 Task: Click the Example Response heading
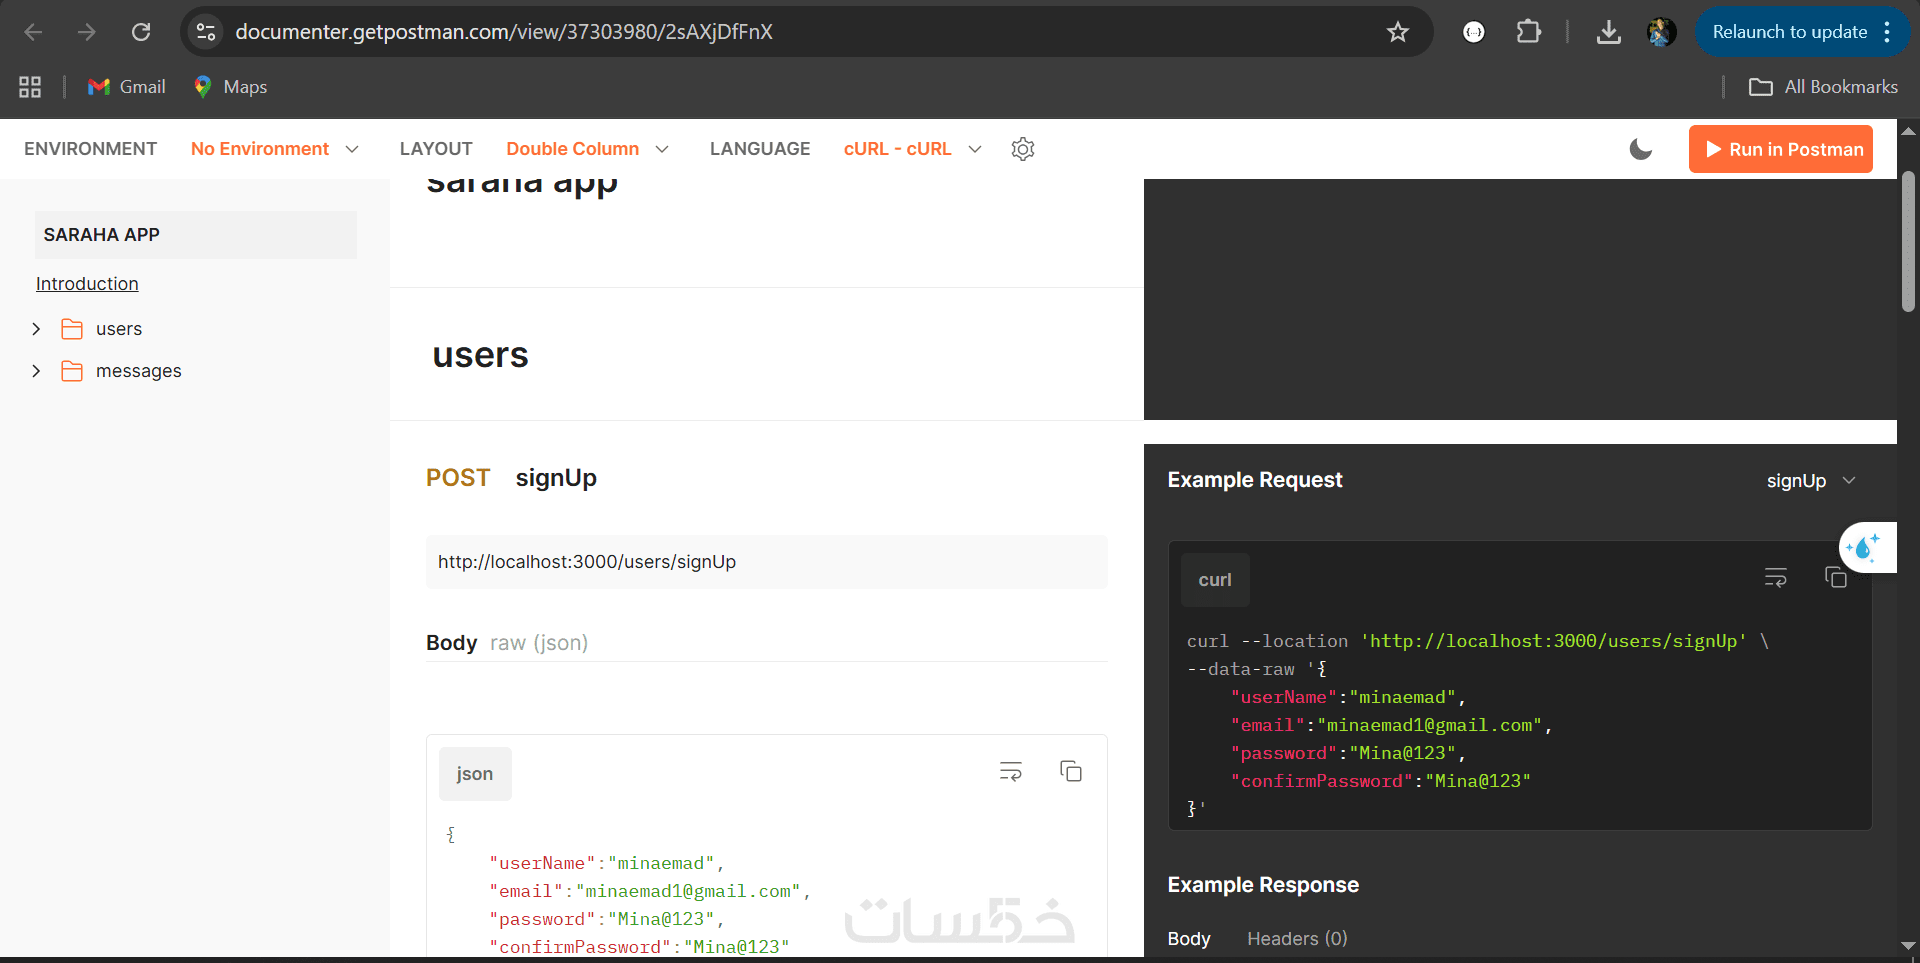tap(1263, 885)
